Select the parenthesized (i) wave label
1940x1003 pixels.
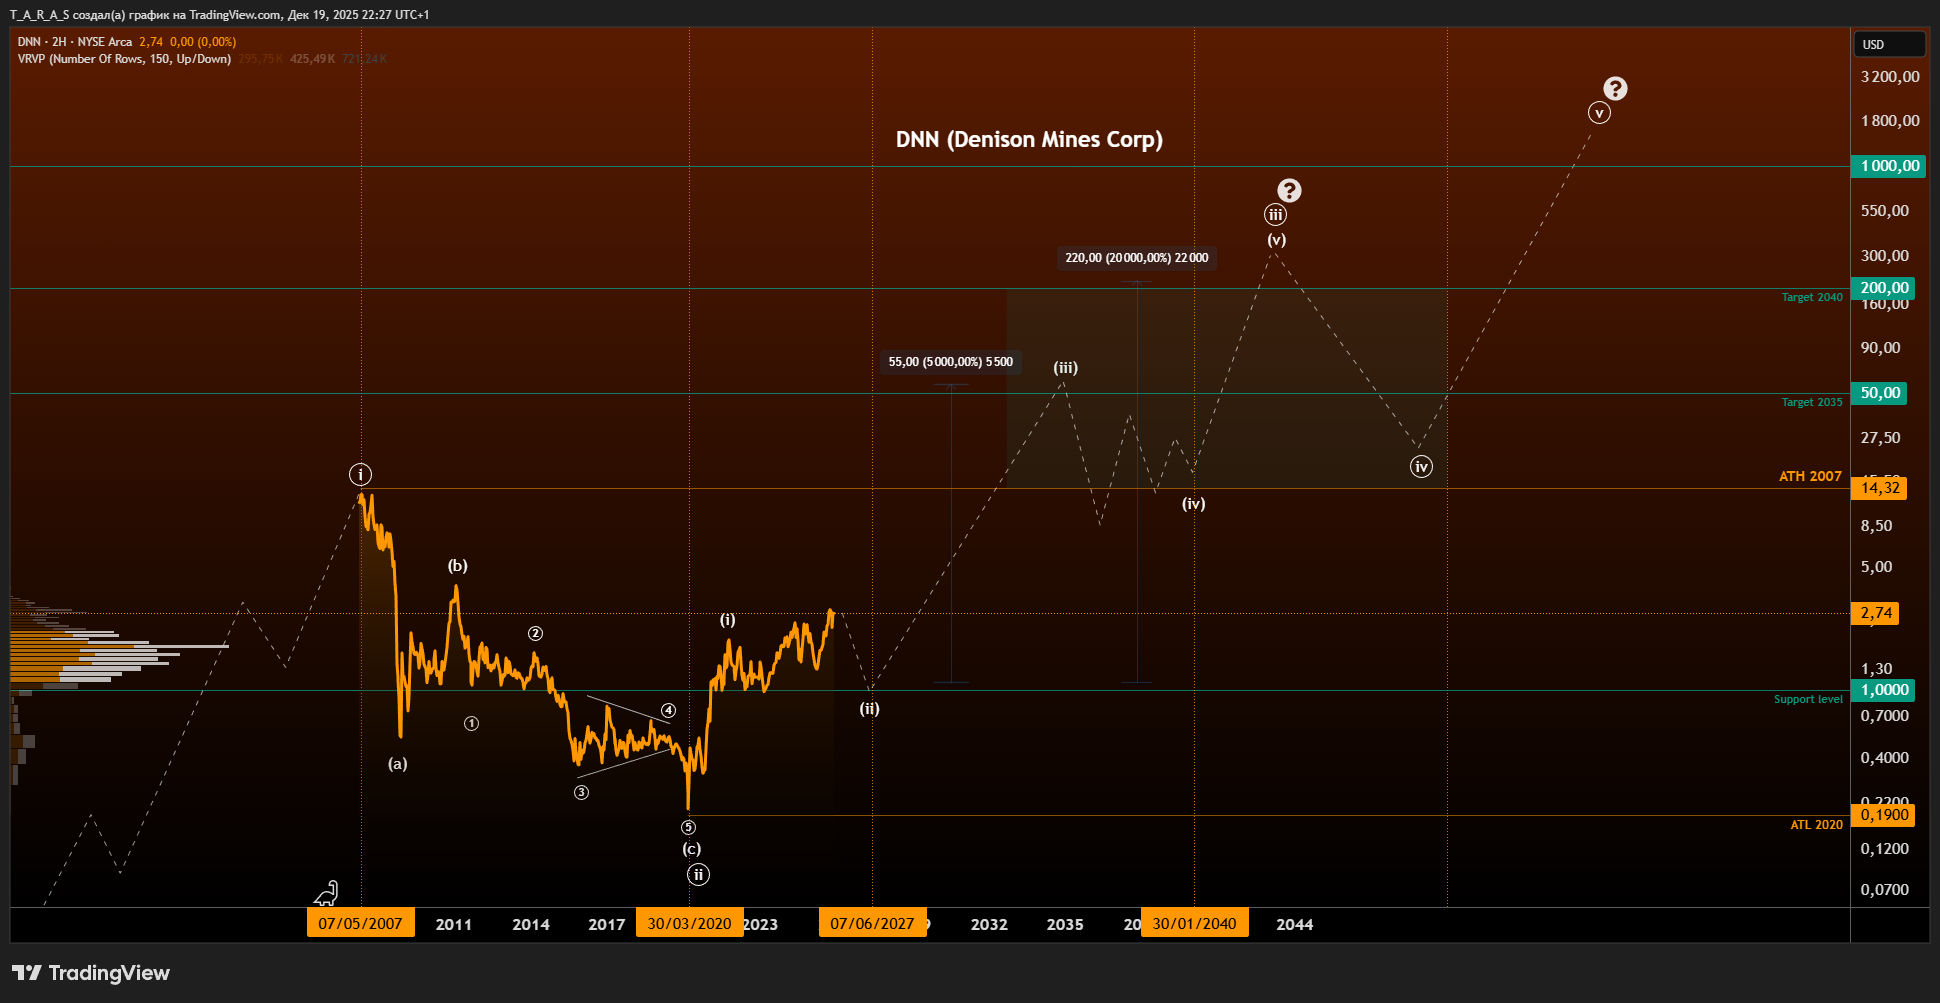727,620
